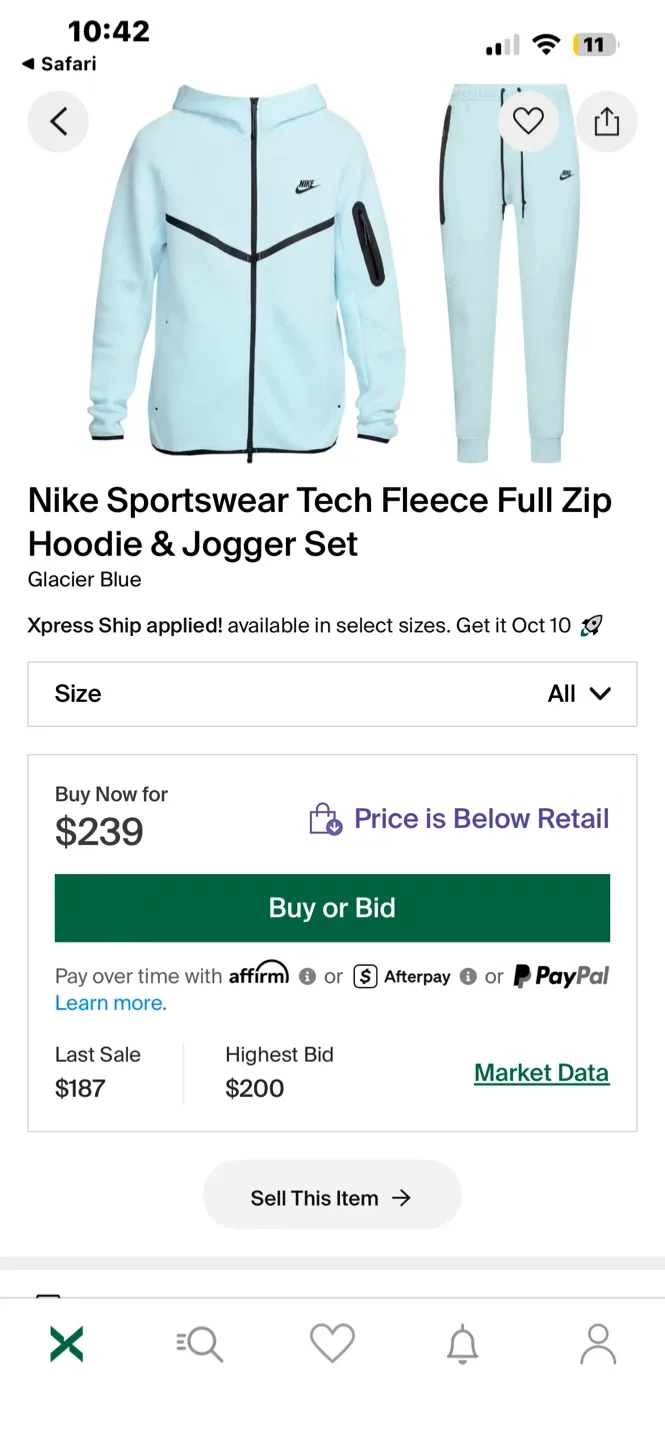Tap the back arrow on the product image

57,121
